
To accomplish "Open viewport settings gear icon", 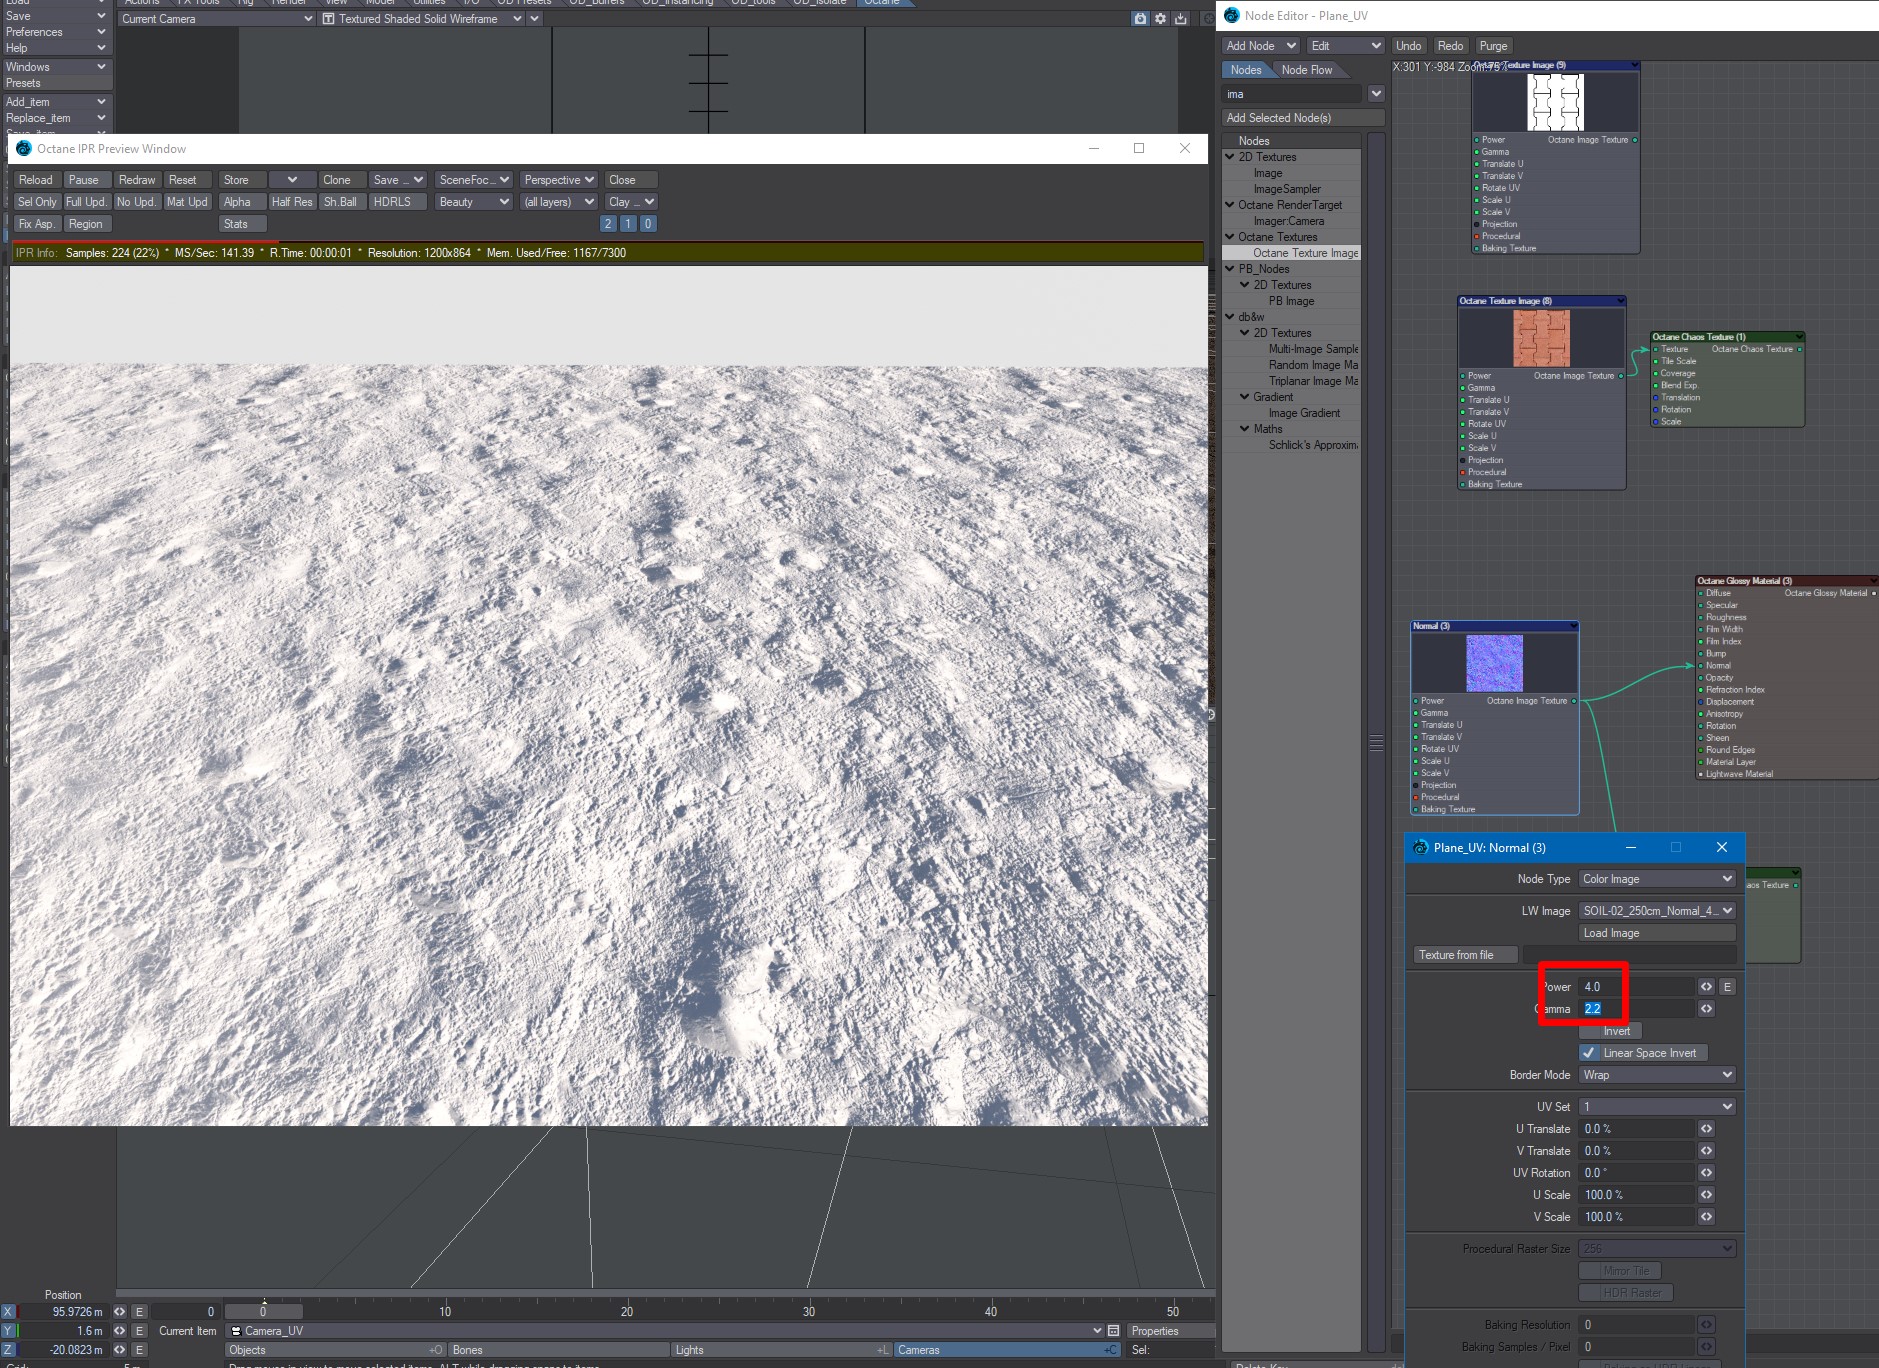I will (1160, 19).
